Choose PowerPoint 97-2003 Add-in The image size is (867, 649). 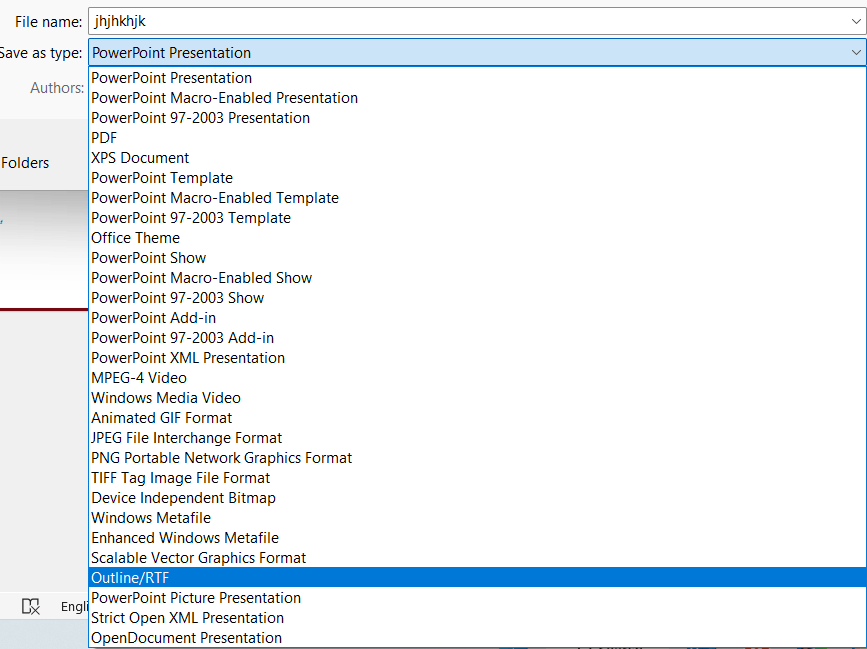point(477,338)
